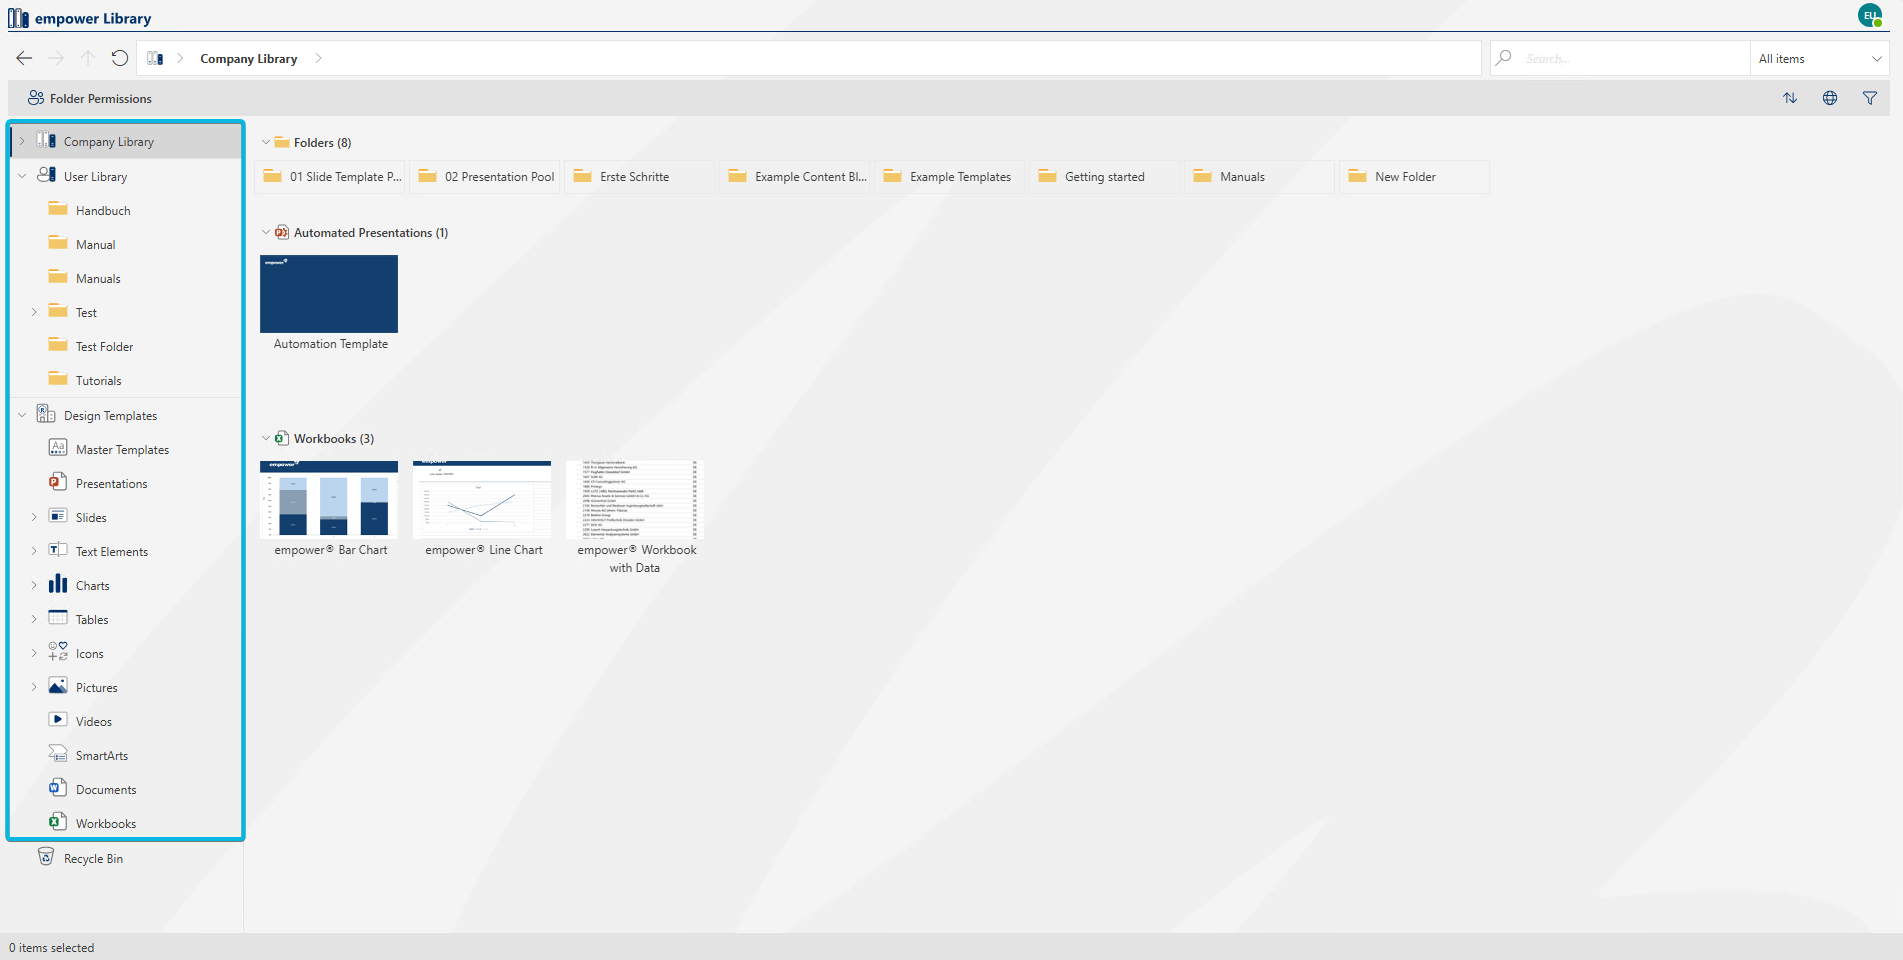
Task: Click the Slides icon in sidebar
Action: pyautogui.click(x=58, y=516)
